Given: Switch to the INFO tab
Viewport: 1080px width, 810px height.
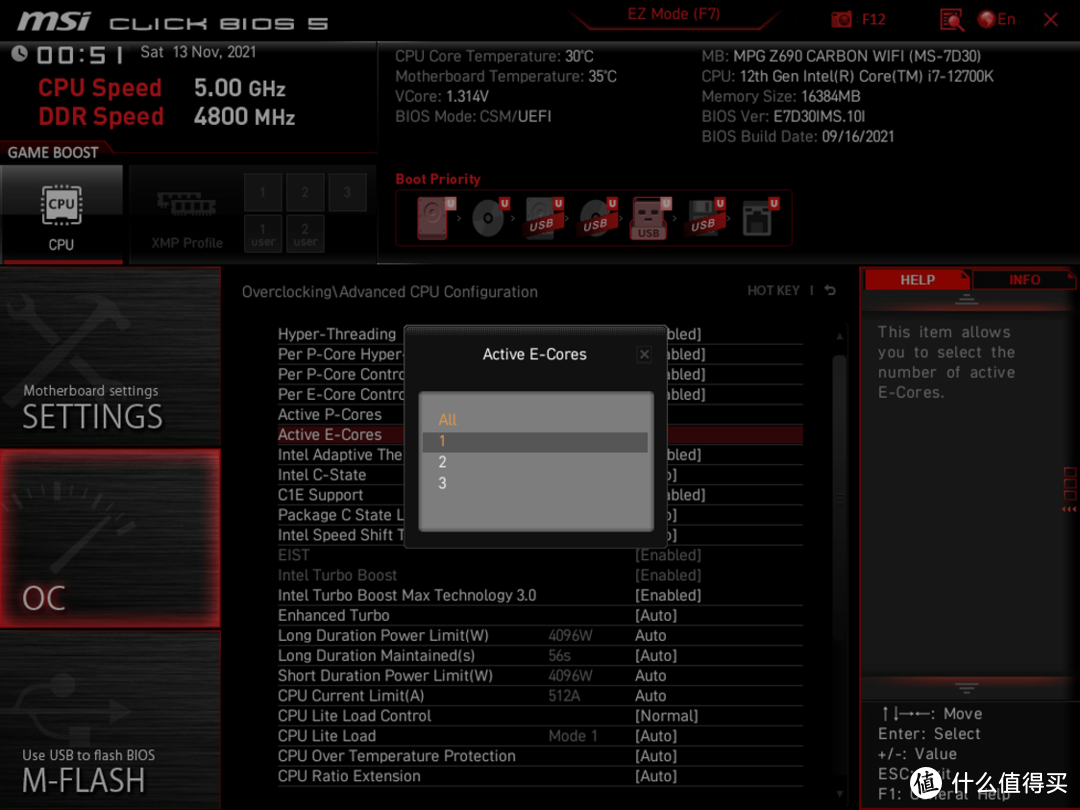Looking at the screenshot, I should pos(1024,280).
